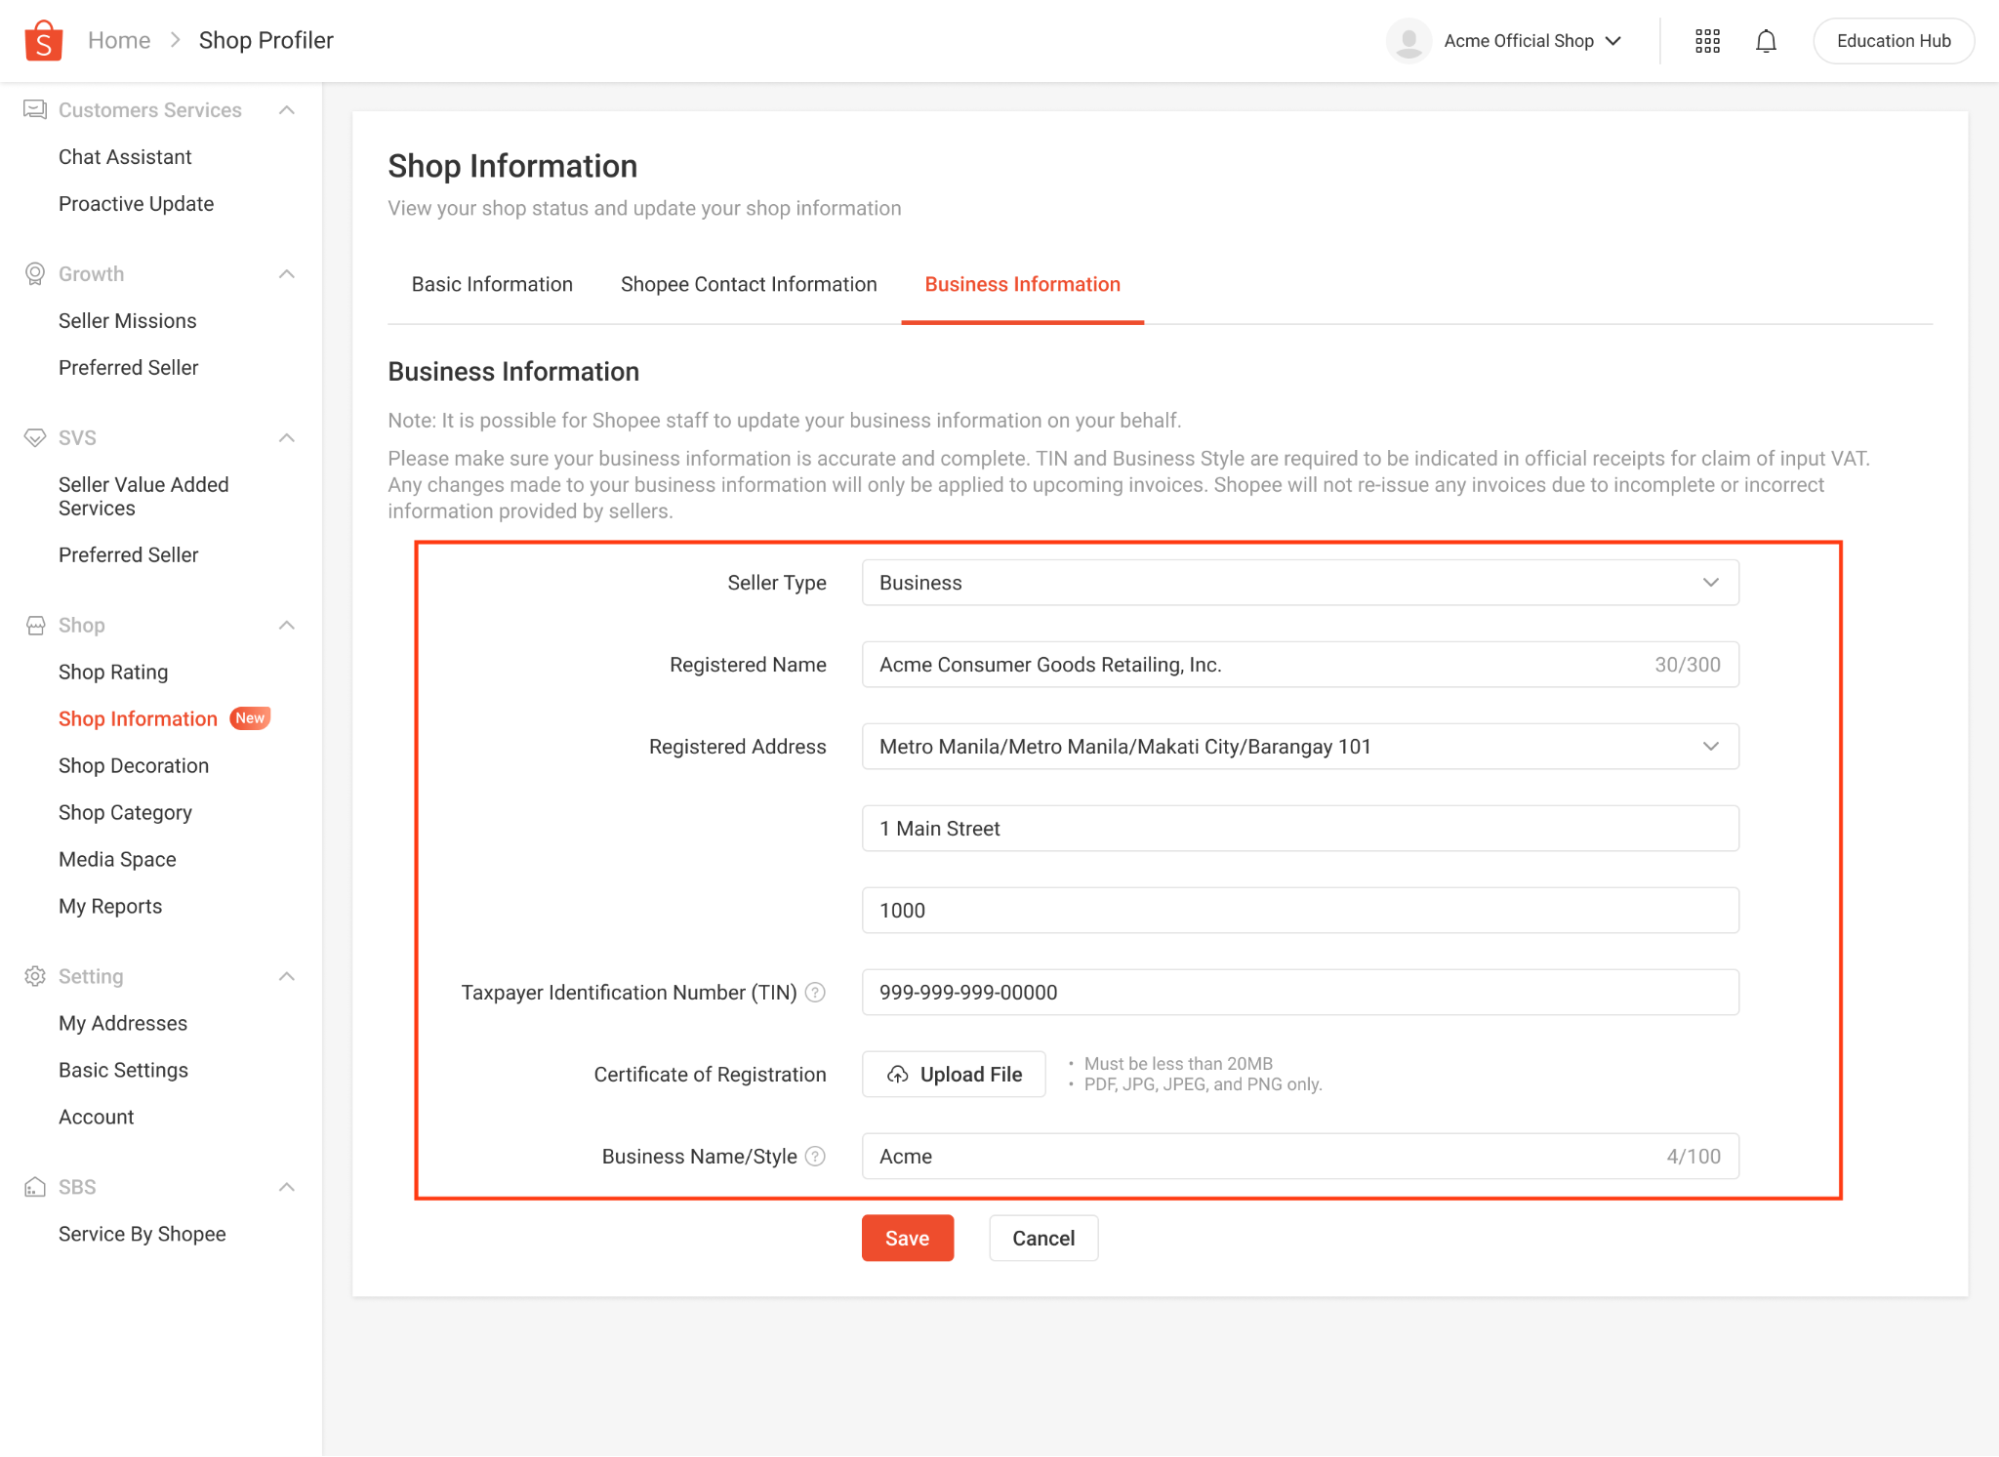Switch to the Basic Information tab
The width and height of the screenshot is (1999, 1457).
pyautogui.click(x=491, y=284)
